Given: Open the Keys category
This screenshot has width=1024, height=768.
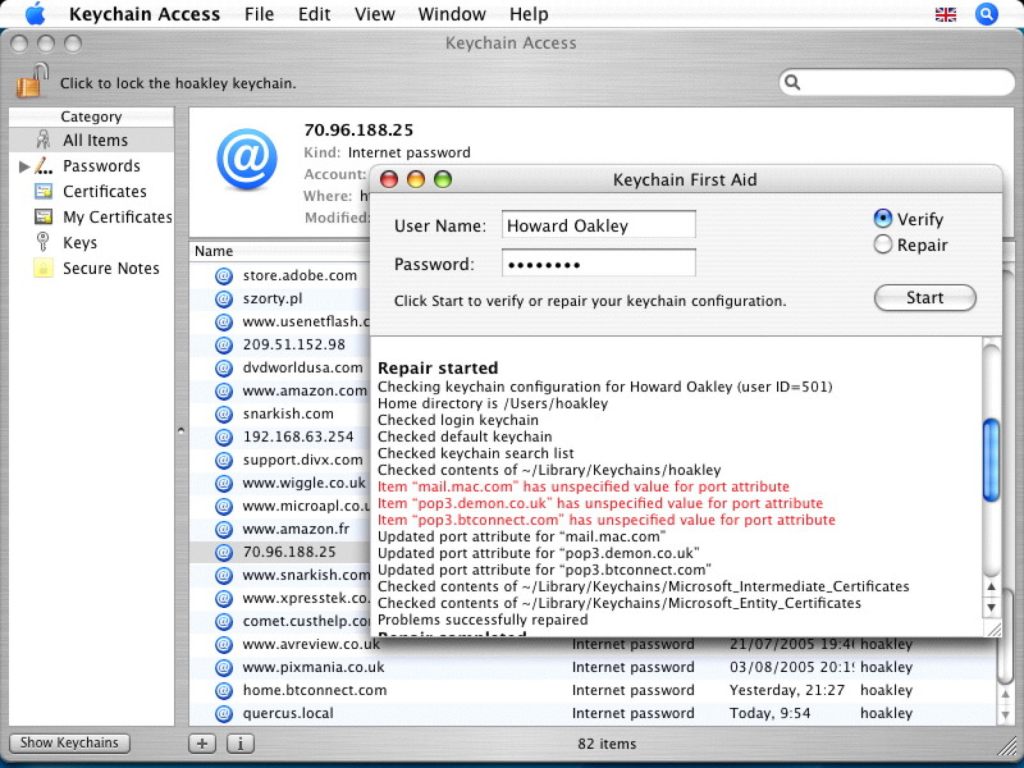Looking at the screenshot, I should click(x=79, y=242).
